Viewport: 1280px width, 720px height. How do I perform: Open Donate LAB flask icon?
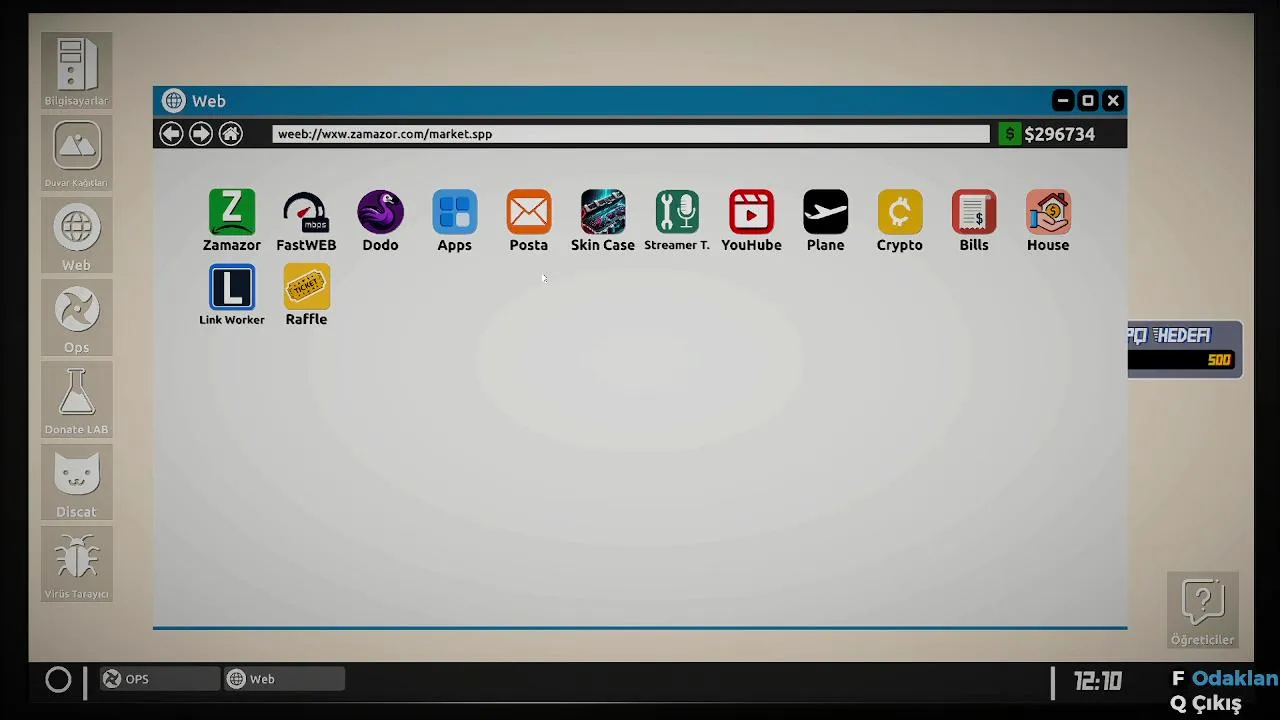[76, 399]
